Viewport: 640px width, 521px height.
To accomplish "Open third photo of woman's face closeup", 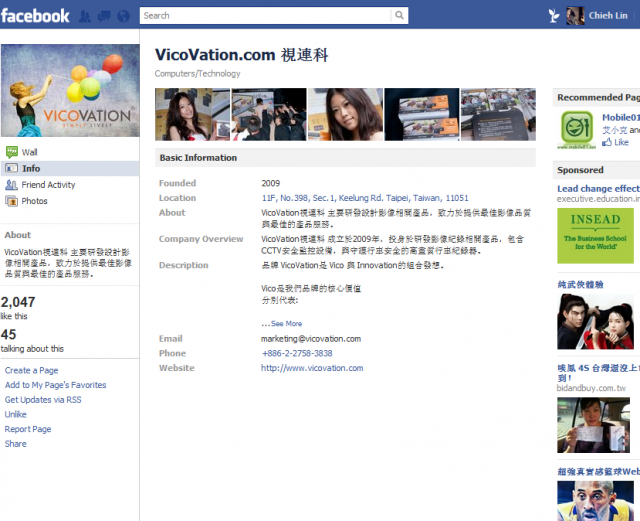I will [x=345, y=114].
